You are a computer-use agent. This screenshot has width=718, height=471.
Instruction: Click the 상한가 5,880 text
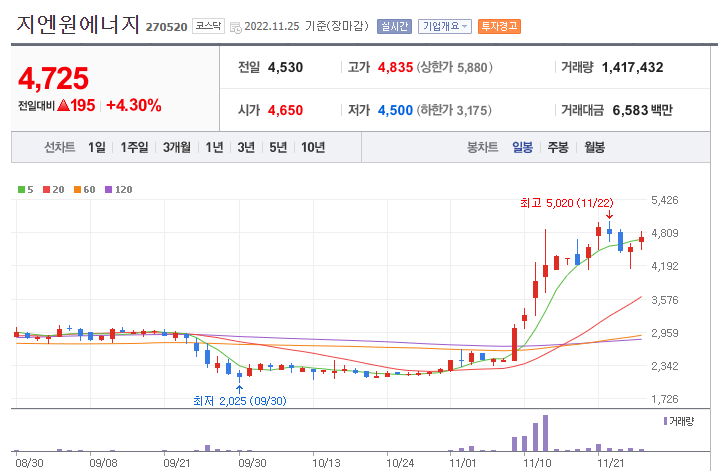pos(454,67)
